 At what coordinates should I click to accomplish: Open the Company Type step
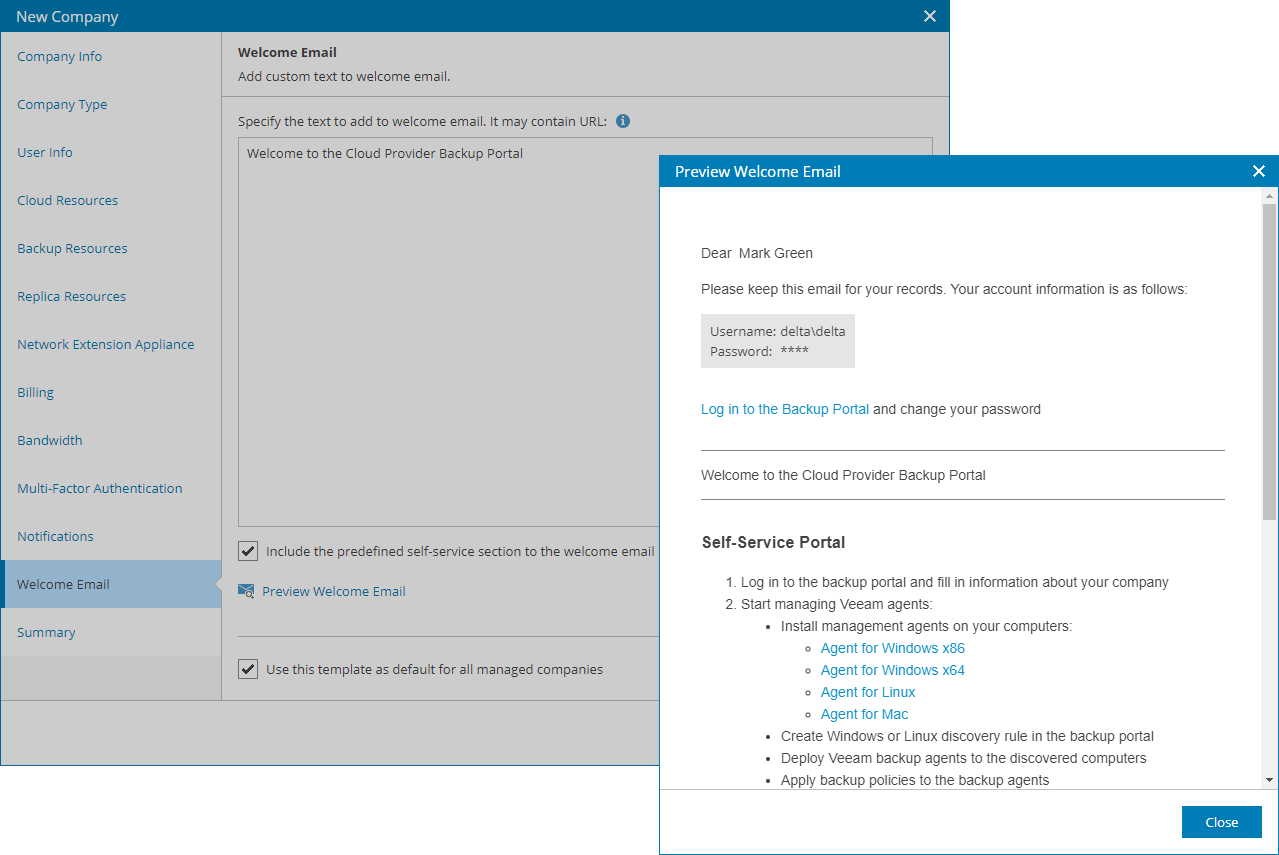111,104
